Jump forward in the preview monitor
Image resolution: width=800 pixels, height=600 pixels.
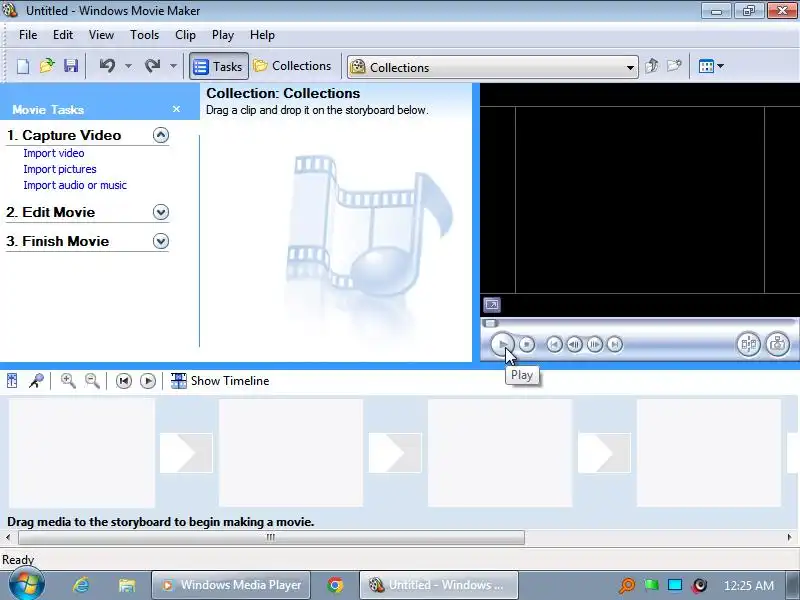615,344
